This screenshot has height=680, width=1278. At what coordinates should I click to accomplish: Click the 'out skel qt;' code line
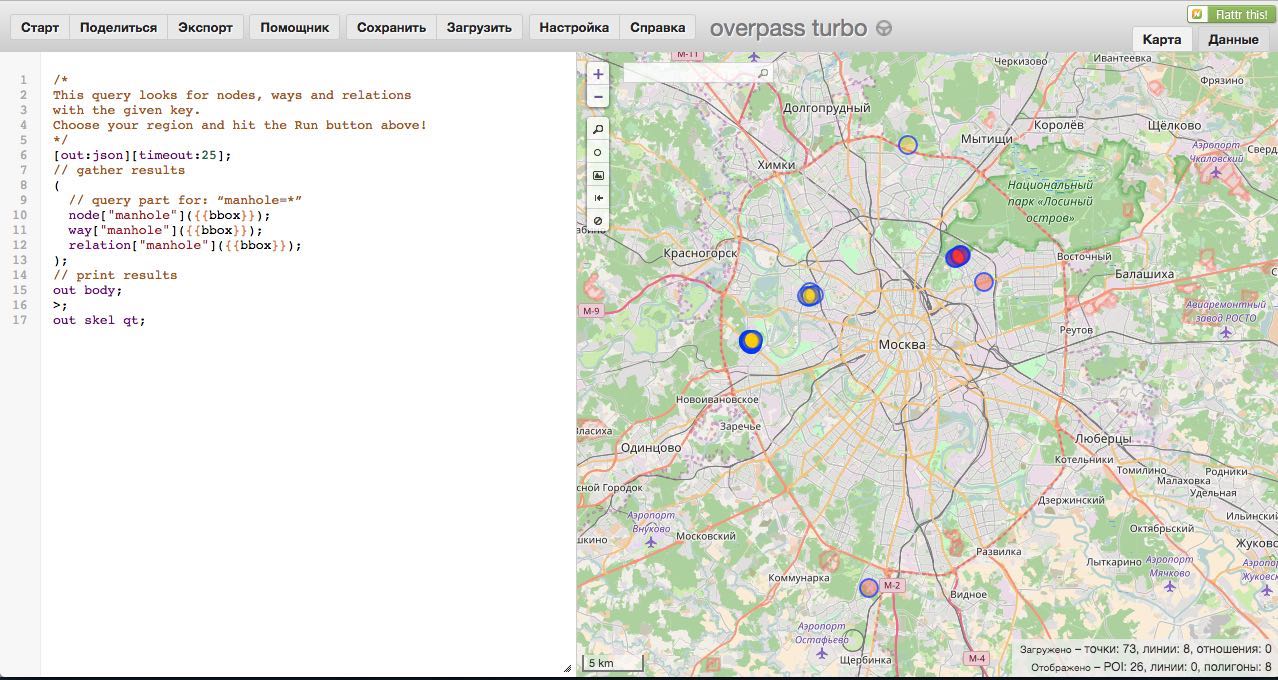99,320
